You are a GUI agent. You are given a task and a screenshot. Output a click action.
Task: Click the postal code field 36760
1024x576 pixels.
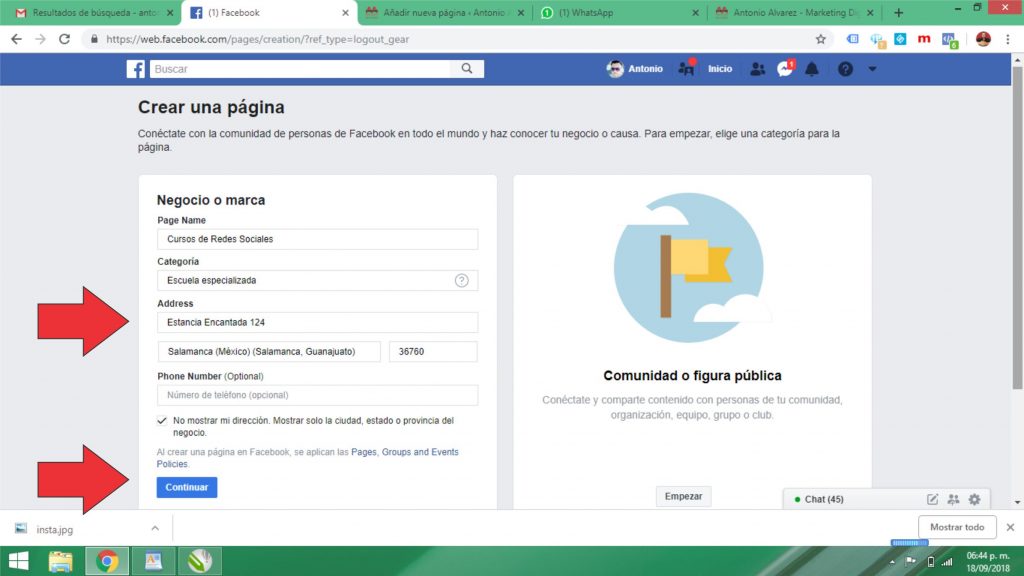[433, 351]
